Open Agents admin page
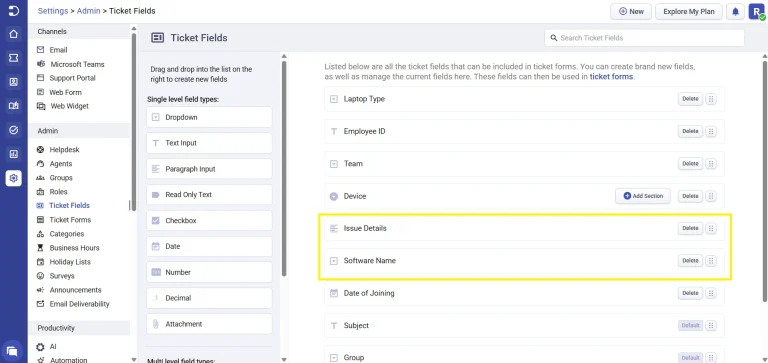 pos(61,164)
